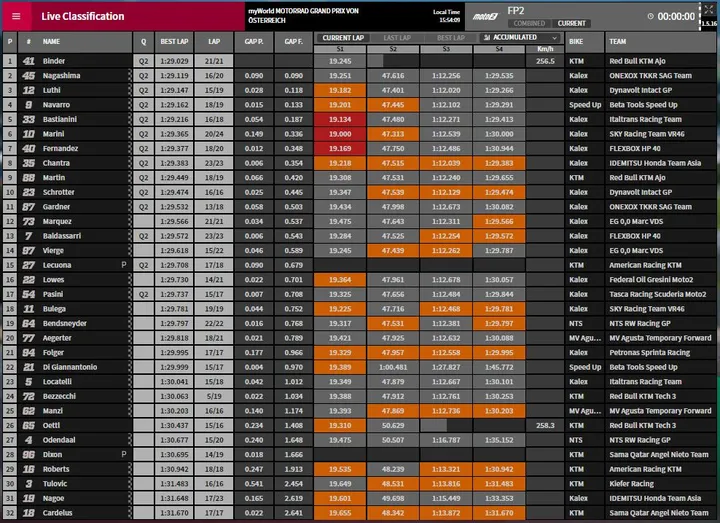Image resolution: width=720 pixels, height=523 pixels.
Task: Click the FP2 session label
Action: (516, 11)
